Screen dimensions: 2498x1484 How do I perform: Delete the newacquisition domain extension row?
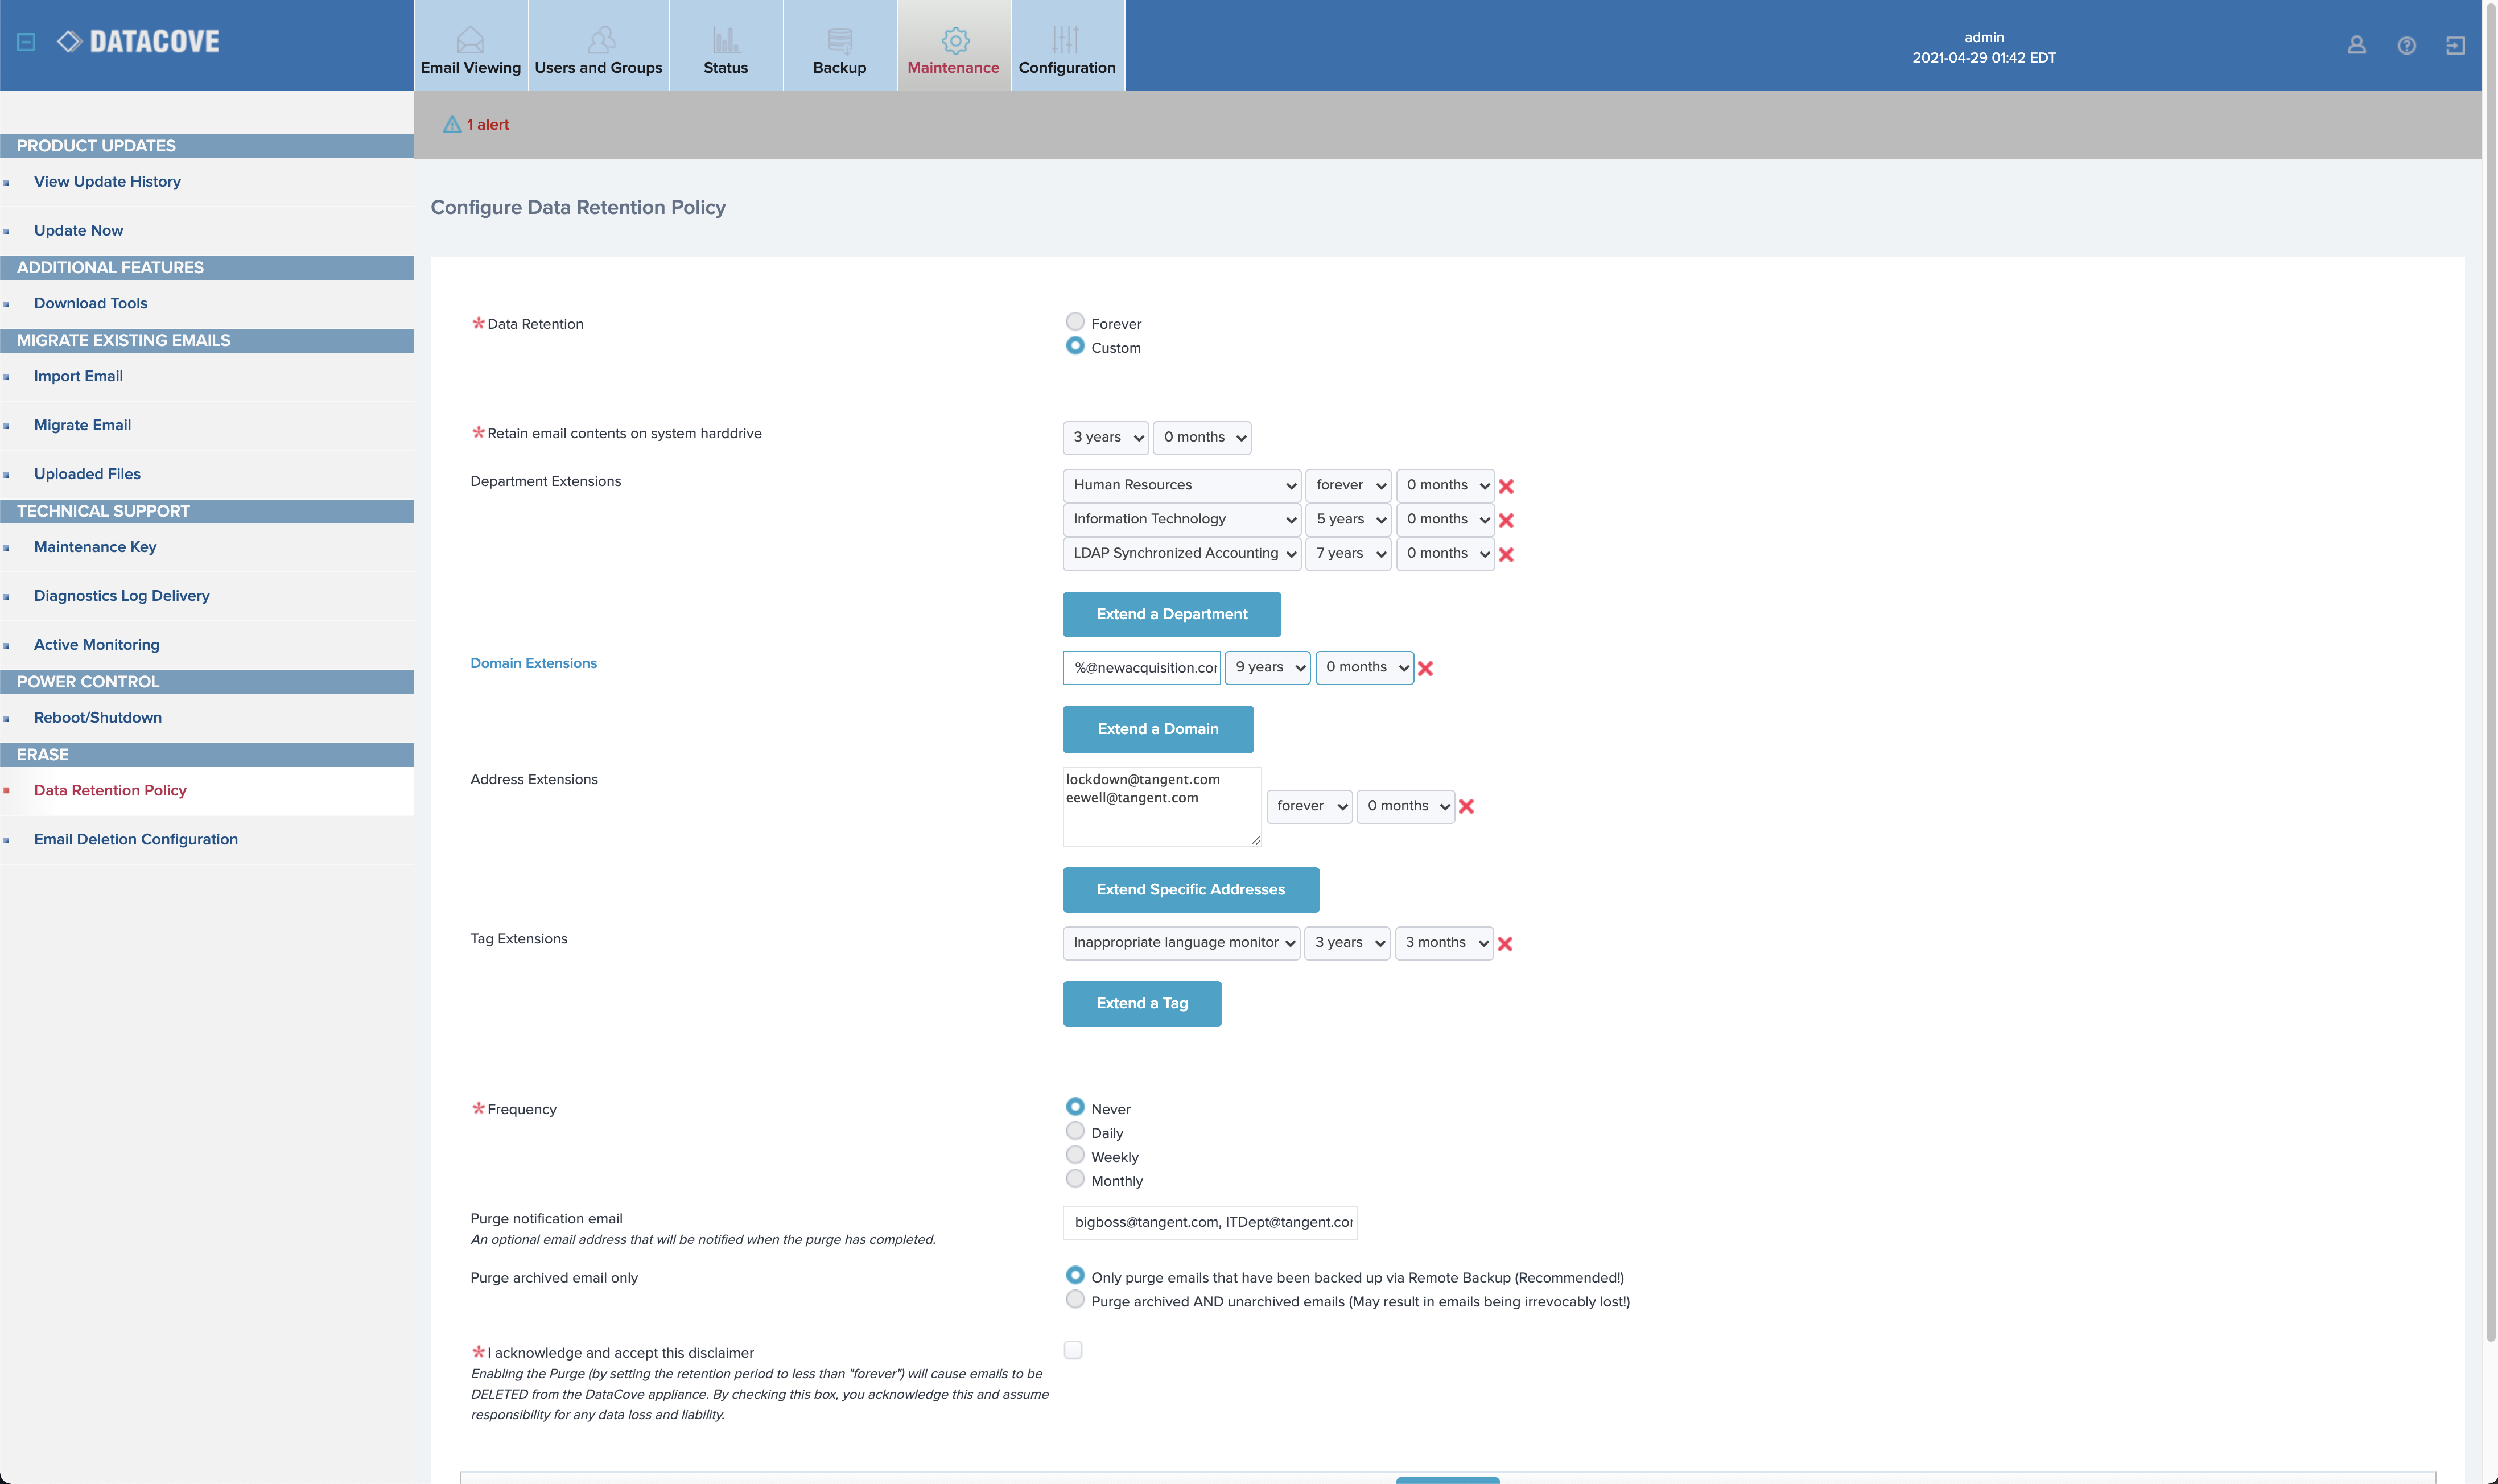[1425, 669]
